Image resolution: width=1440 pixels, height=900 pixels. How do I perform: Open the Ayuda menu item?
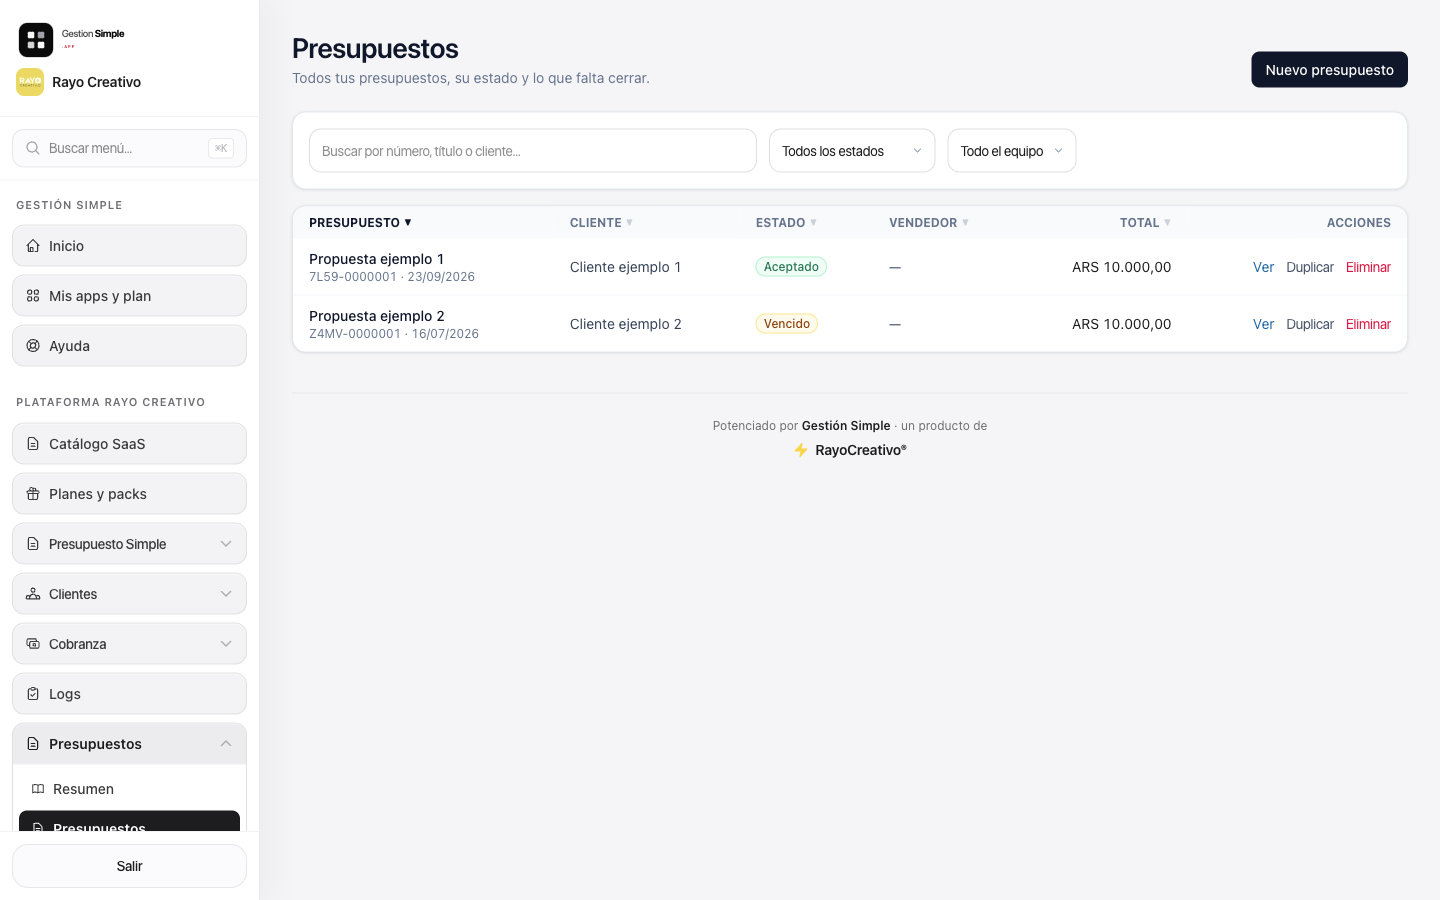click(129, 346)
